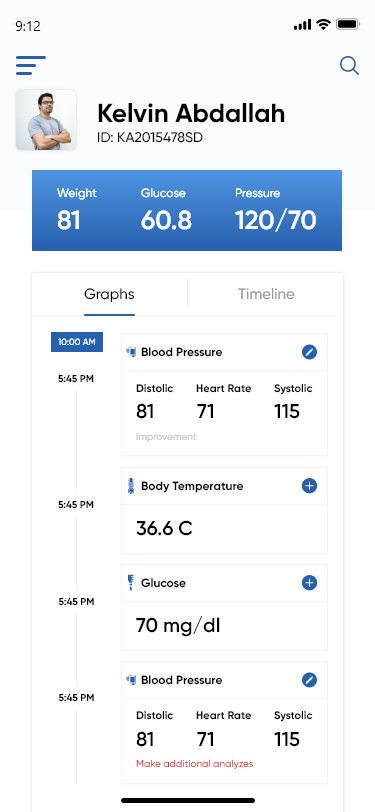Edit the first Blood Pressure entry

[309, 352]
